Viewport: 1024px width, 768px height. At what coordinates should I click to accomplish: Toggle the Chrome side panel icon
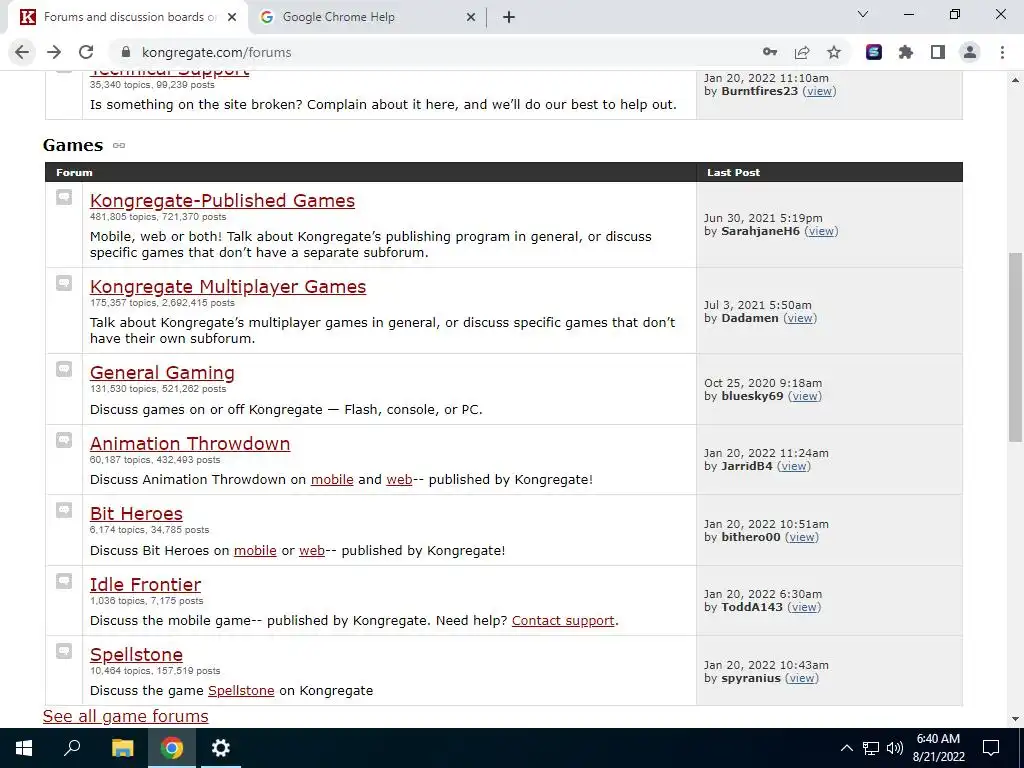[938, 52]
